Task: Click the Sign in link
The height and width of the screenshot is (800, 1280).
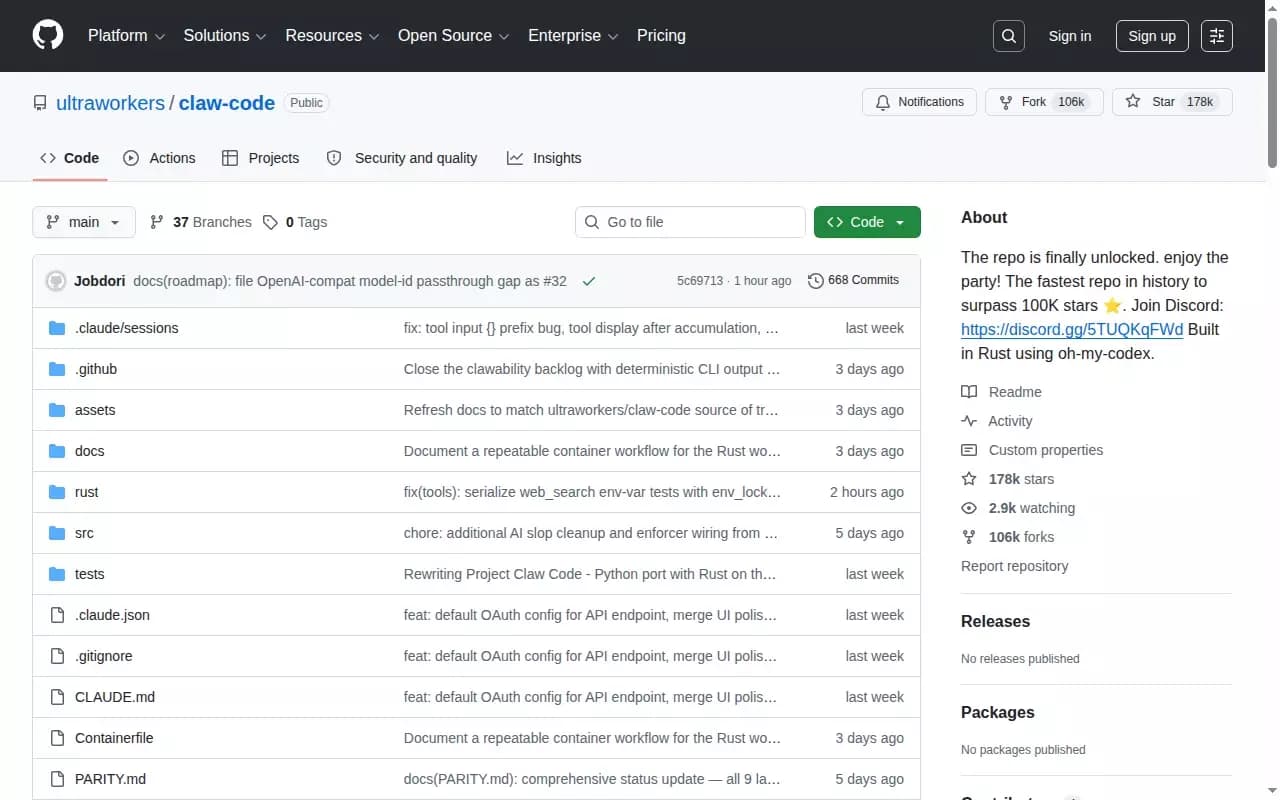Action: click(1070, 36)
